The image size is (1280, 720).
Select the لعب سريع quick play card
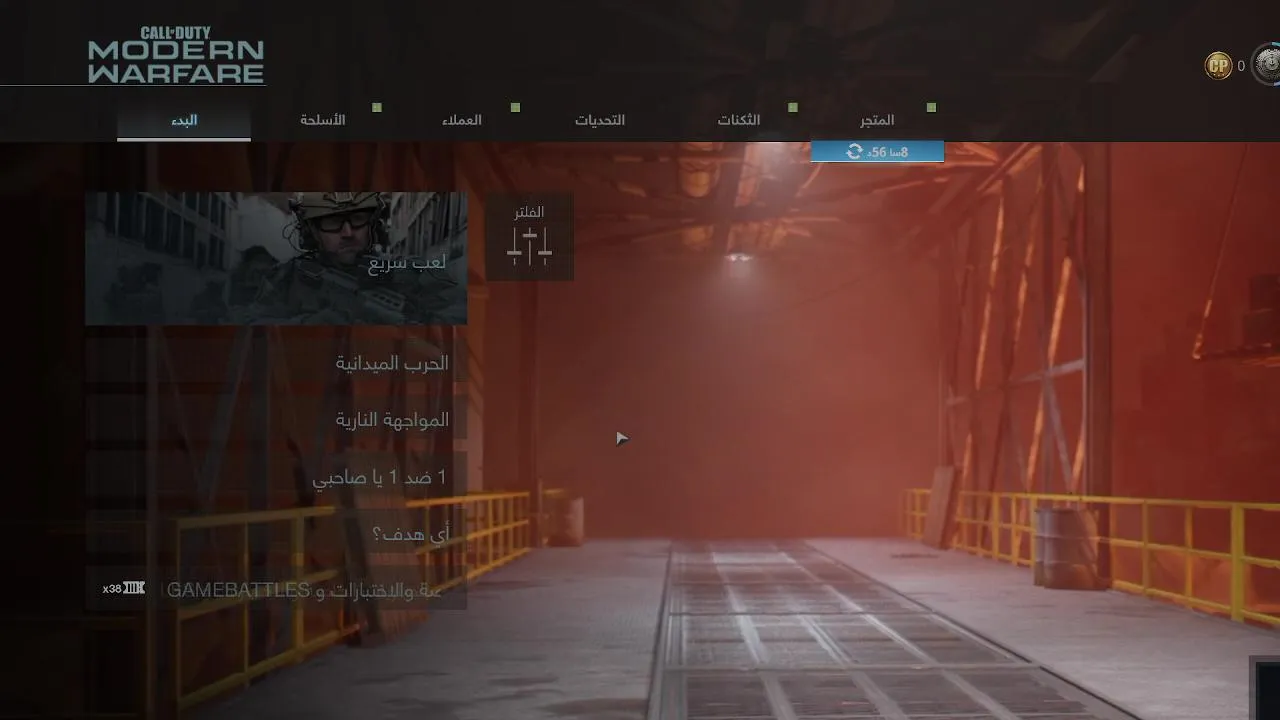coord(276,259)
